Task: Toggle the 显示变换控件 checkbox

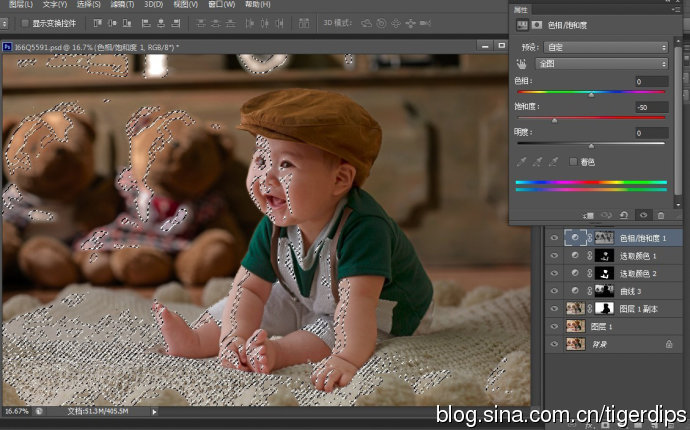Action: [x=25, y=23]
